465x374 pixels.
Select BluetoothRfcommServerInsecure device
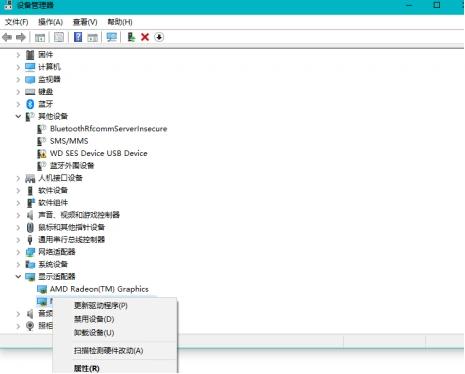109,129
